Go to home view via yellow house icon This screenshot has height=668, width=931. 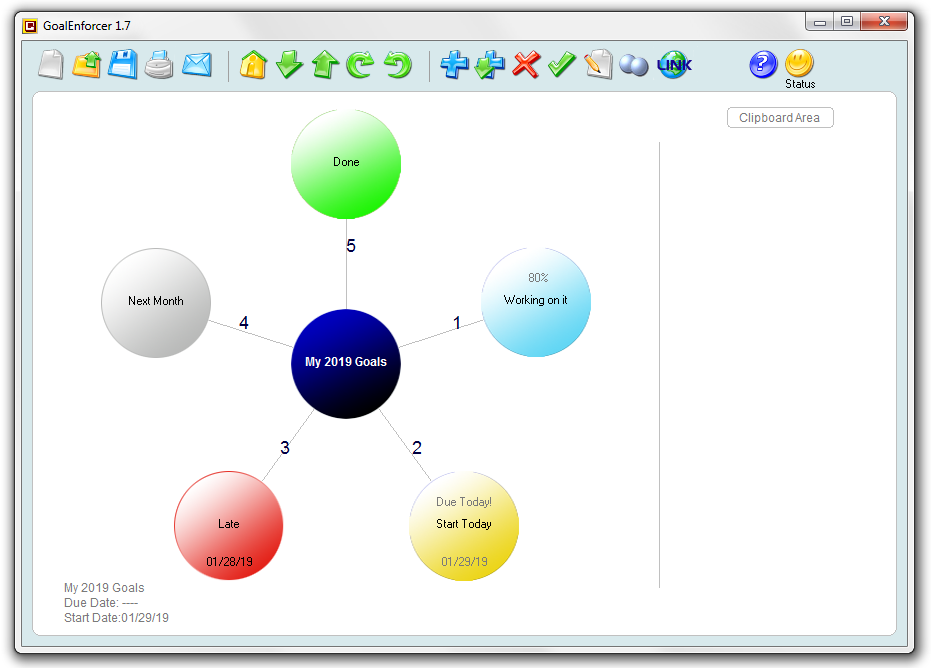254,65
